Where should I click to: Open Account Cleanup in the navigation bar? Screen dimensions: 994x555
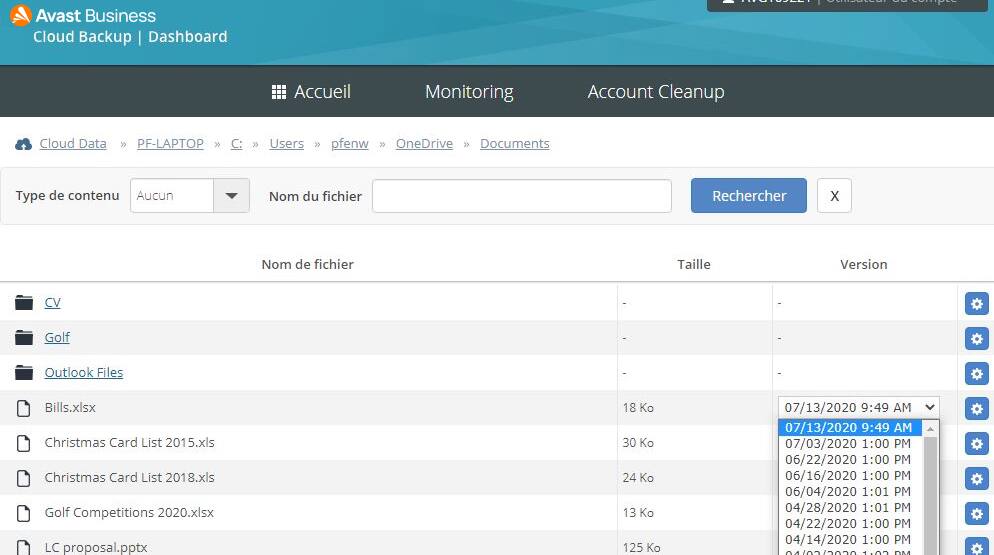click(x=656, y=92)
